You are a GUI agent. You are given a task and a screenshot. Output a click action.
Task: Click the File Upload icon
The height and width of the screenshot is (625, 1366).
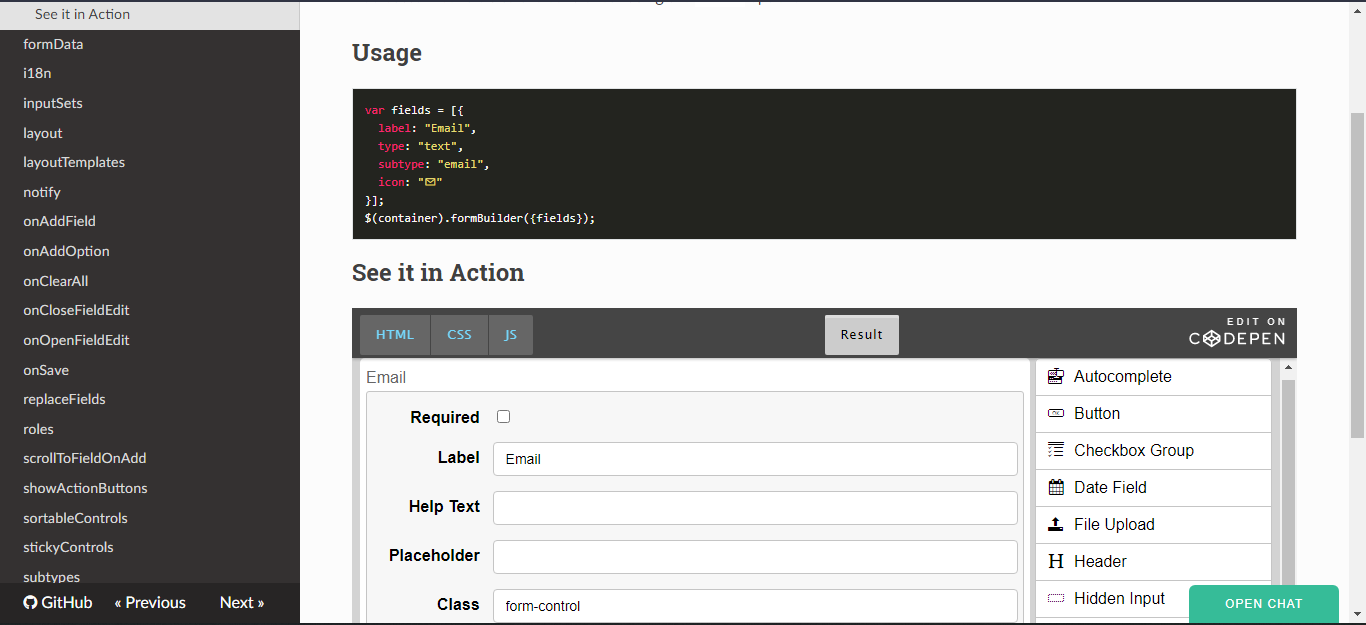1055,524
